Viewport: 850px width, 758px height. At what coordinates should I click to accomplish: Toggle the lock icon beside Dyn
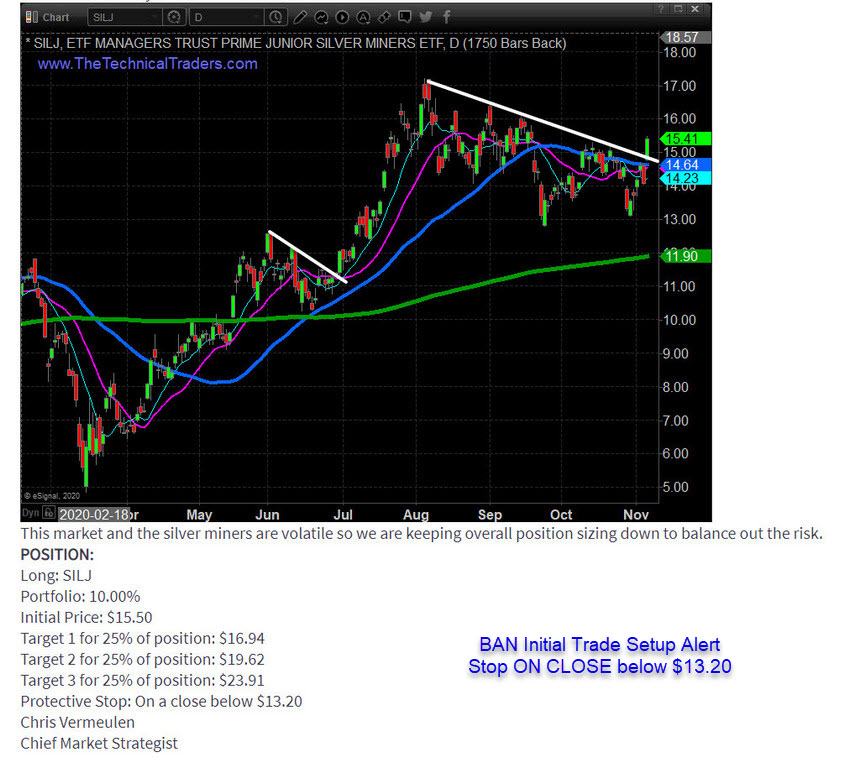point(49,512)
